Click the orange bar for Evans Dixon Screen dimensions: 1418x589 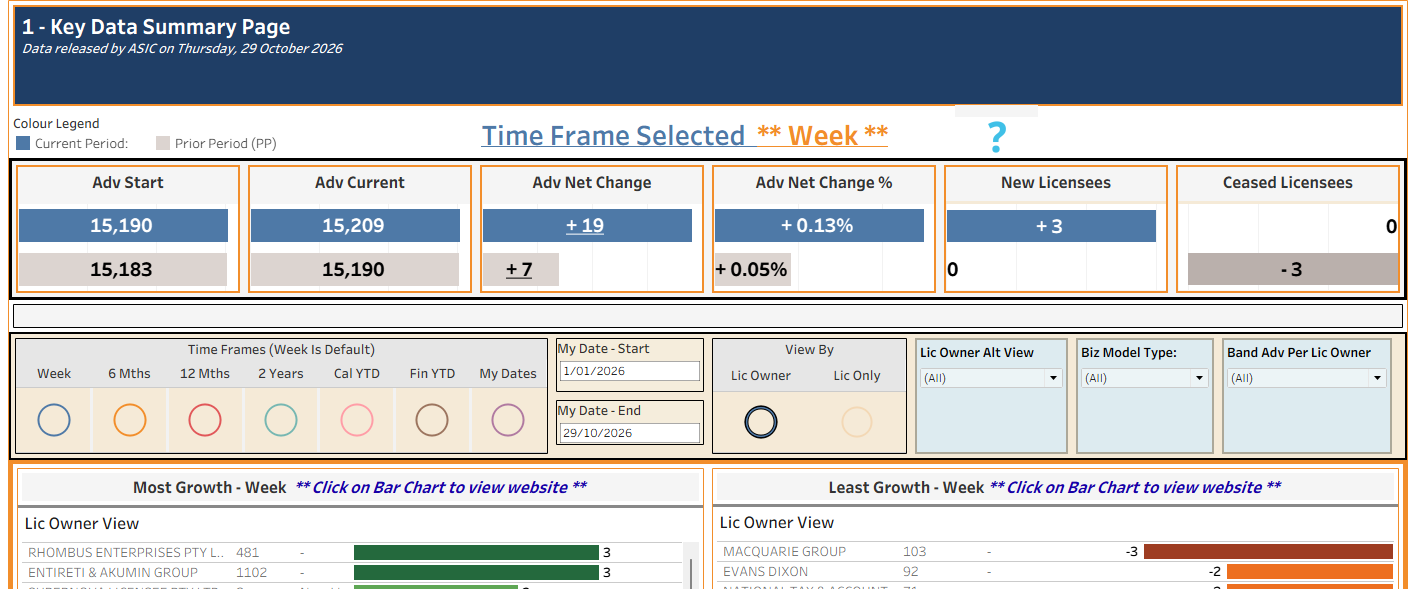tap(1310, 572)
